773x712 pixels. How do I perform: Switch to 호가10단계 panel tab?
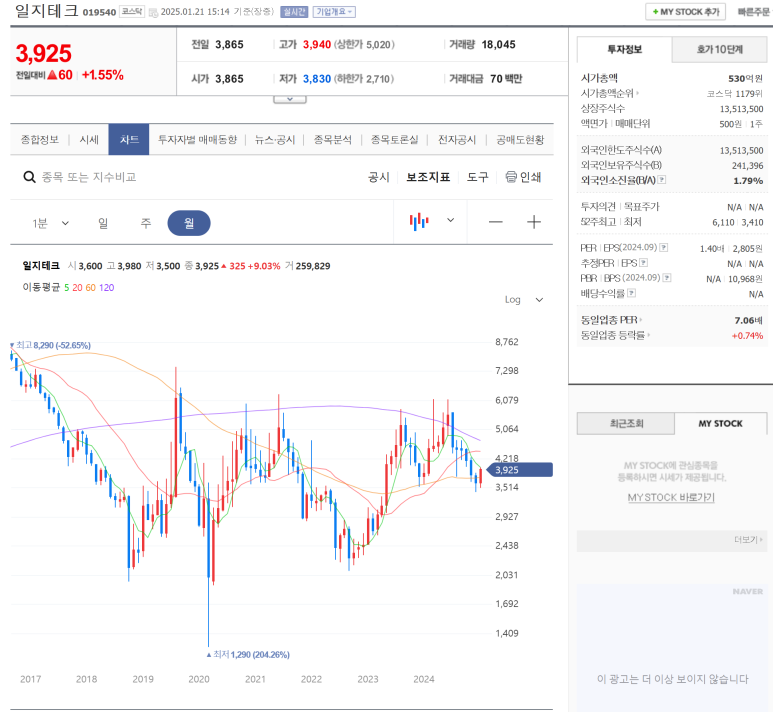(x=719, y=49)
